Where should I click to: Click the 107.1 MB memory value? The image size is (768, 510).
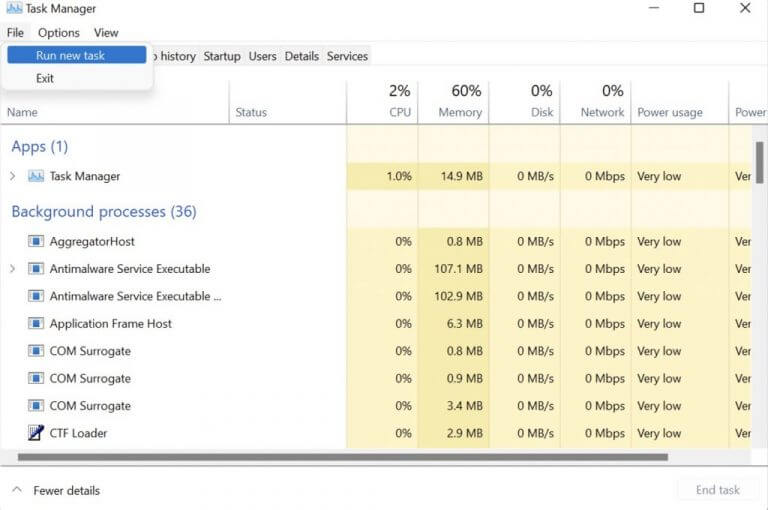click(458, 269)
